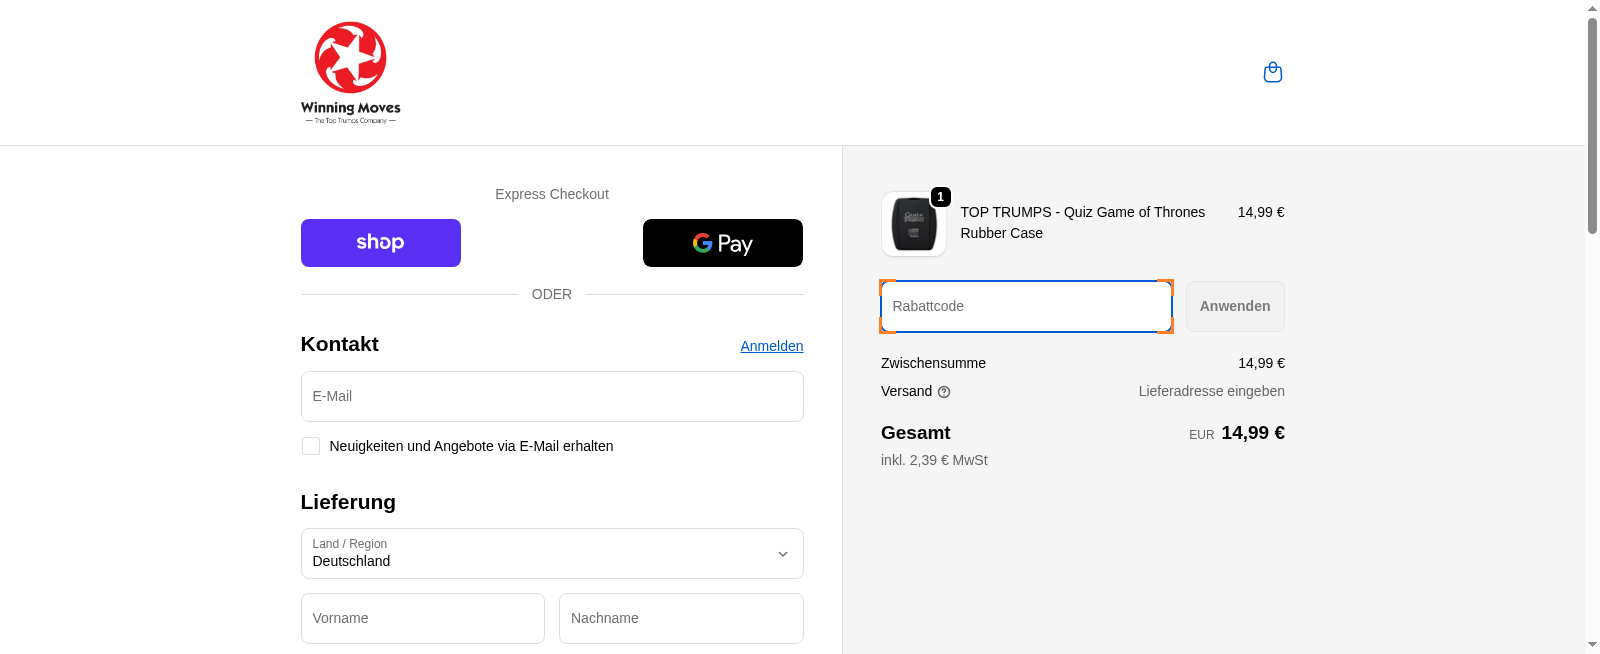Click the Versand help question-mark icon
Viewport: 1600px width, 654px height.
[944, 392]
